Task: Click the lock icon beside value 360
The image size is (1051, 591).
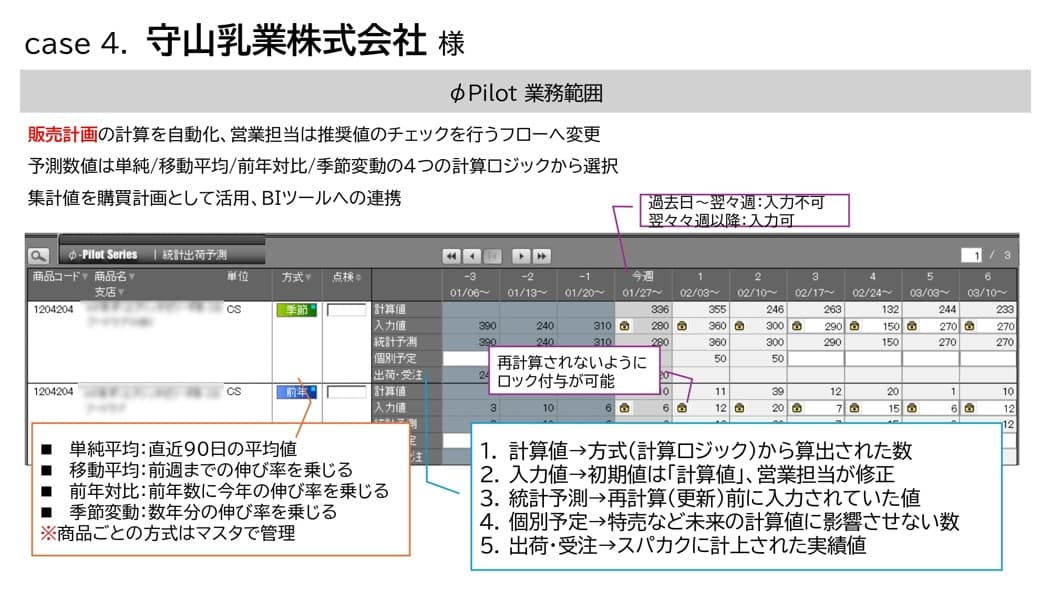Action: pos(682,327)
